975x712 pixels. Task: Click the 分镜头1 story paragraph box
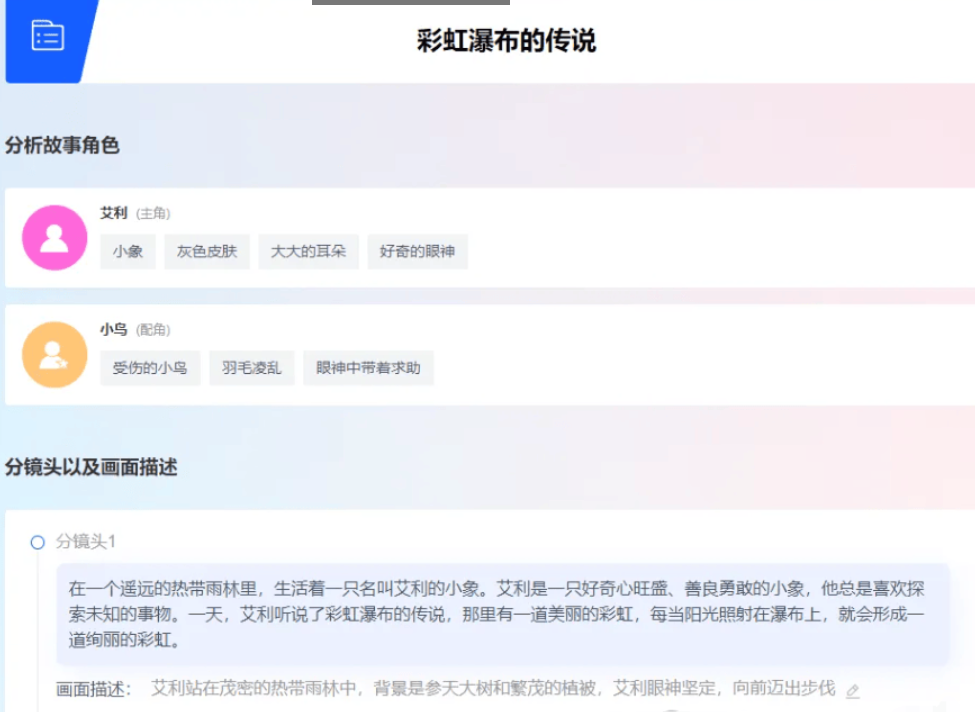click(500, 614)
